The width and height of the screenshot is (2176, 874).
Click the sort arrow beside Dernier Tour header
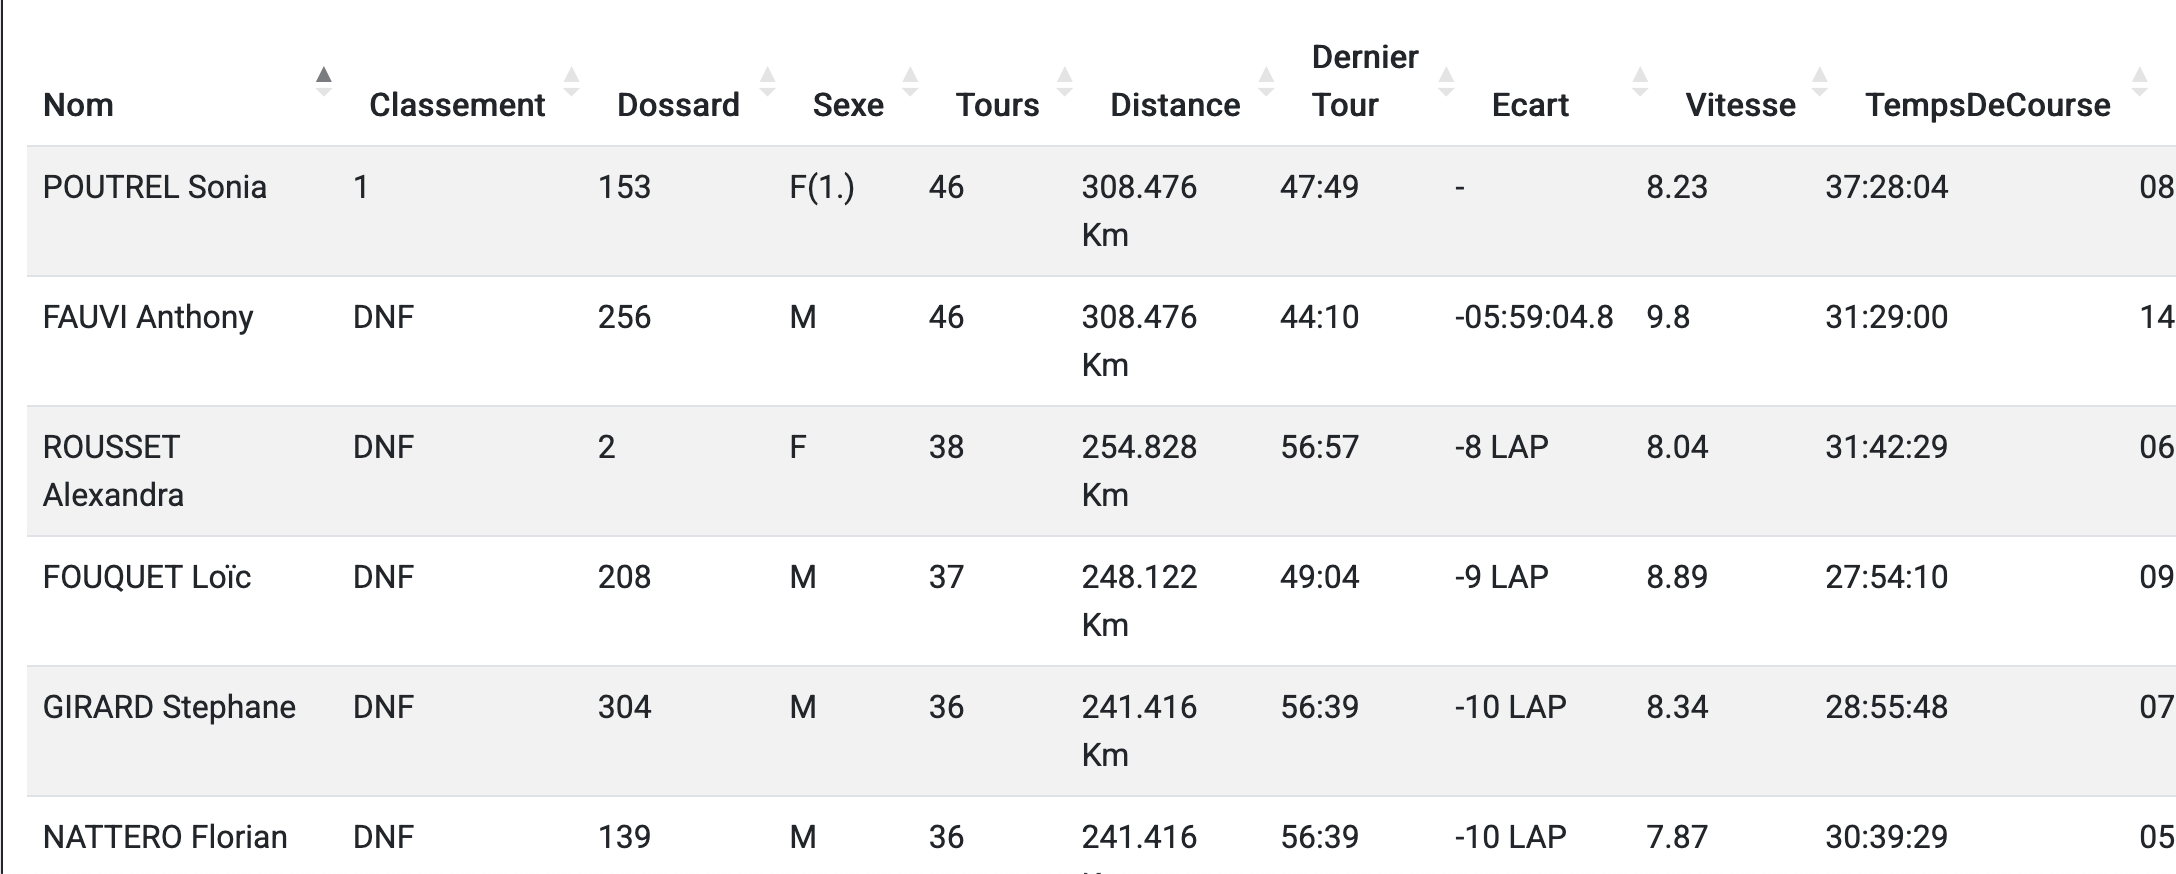pos(1446,81)
